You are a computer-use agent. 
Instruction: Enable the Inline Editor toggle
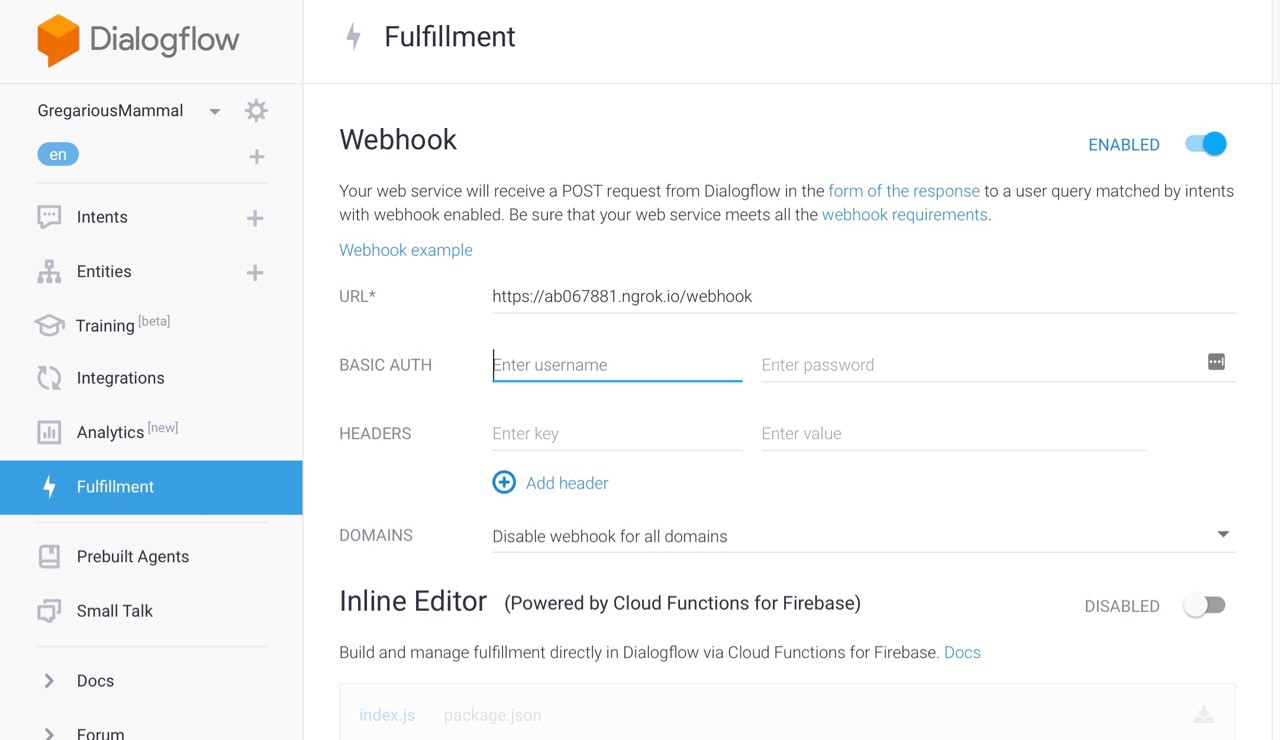point(1204,605)
